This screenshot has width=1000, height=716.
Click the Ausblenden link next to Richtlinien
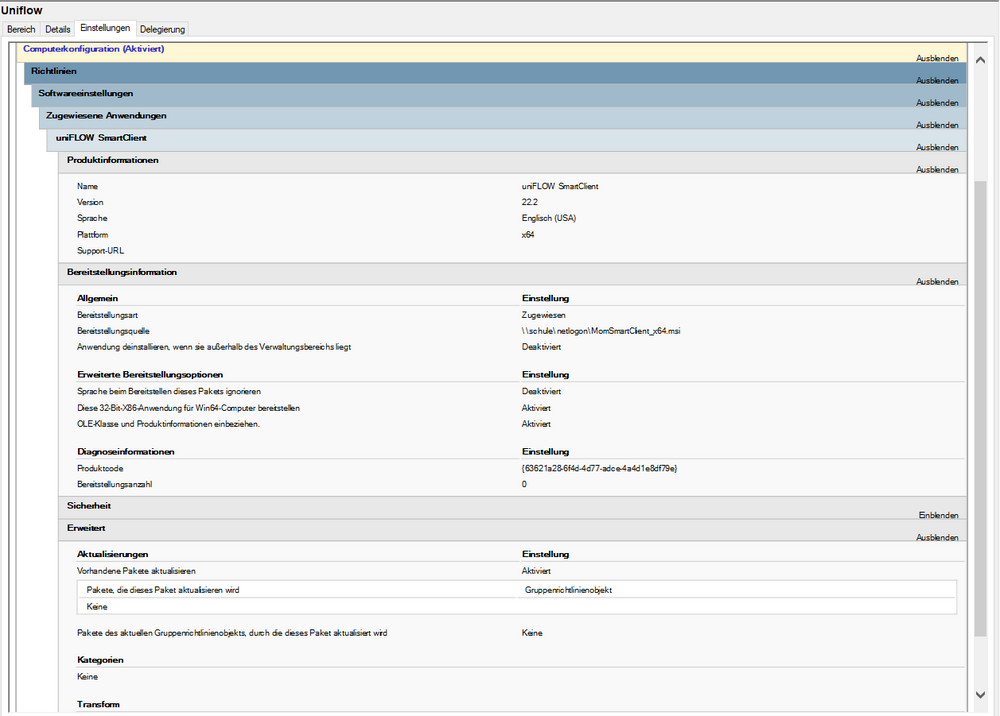937,80
